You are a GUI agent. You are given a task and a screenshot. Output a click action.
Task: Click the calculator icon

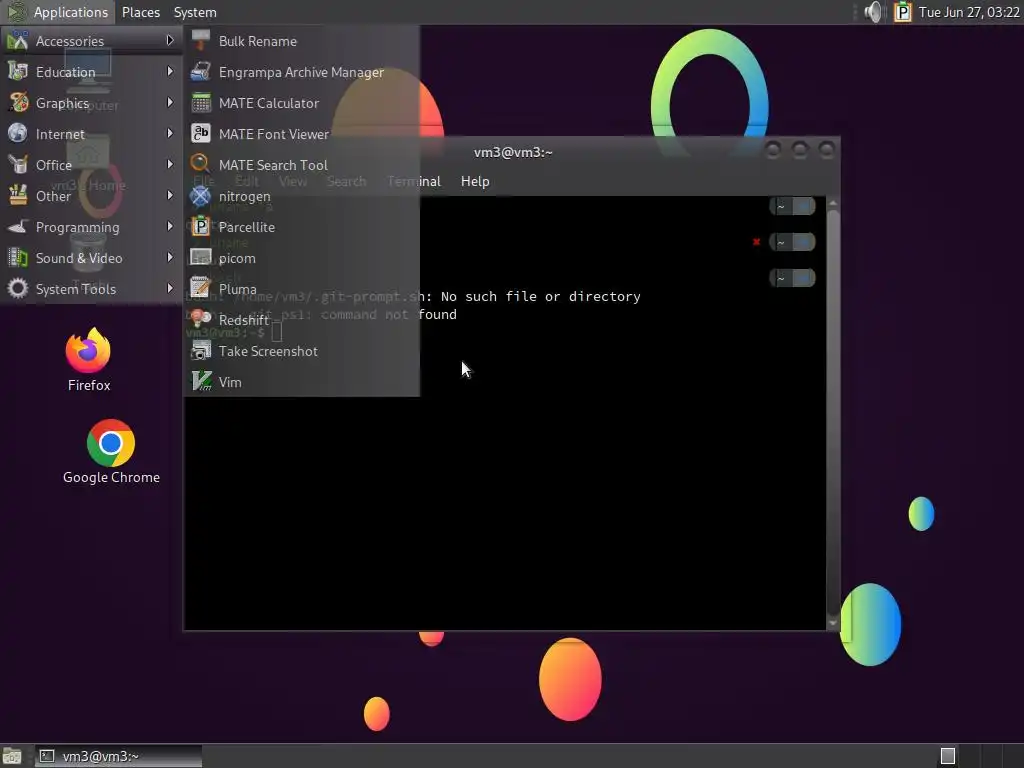pyautogui.click(x=200, y=103)
